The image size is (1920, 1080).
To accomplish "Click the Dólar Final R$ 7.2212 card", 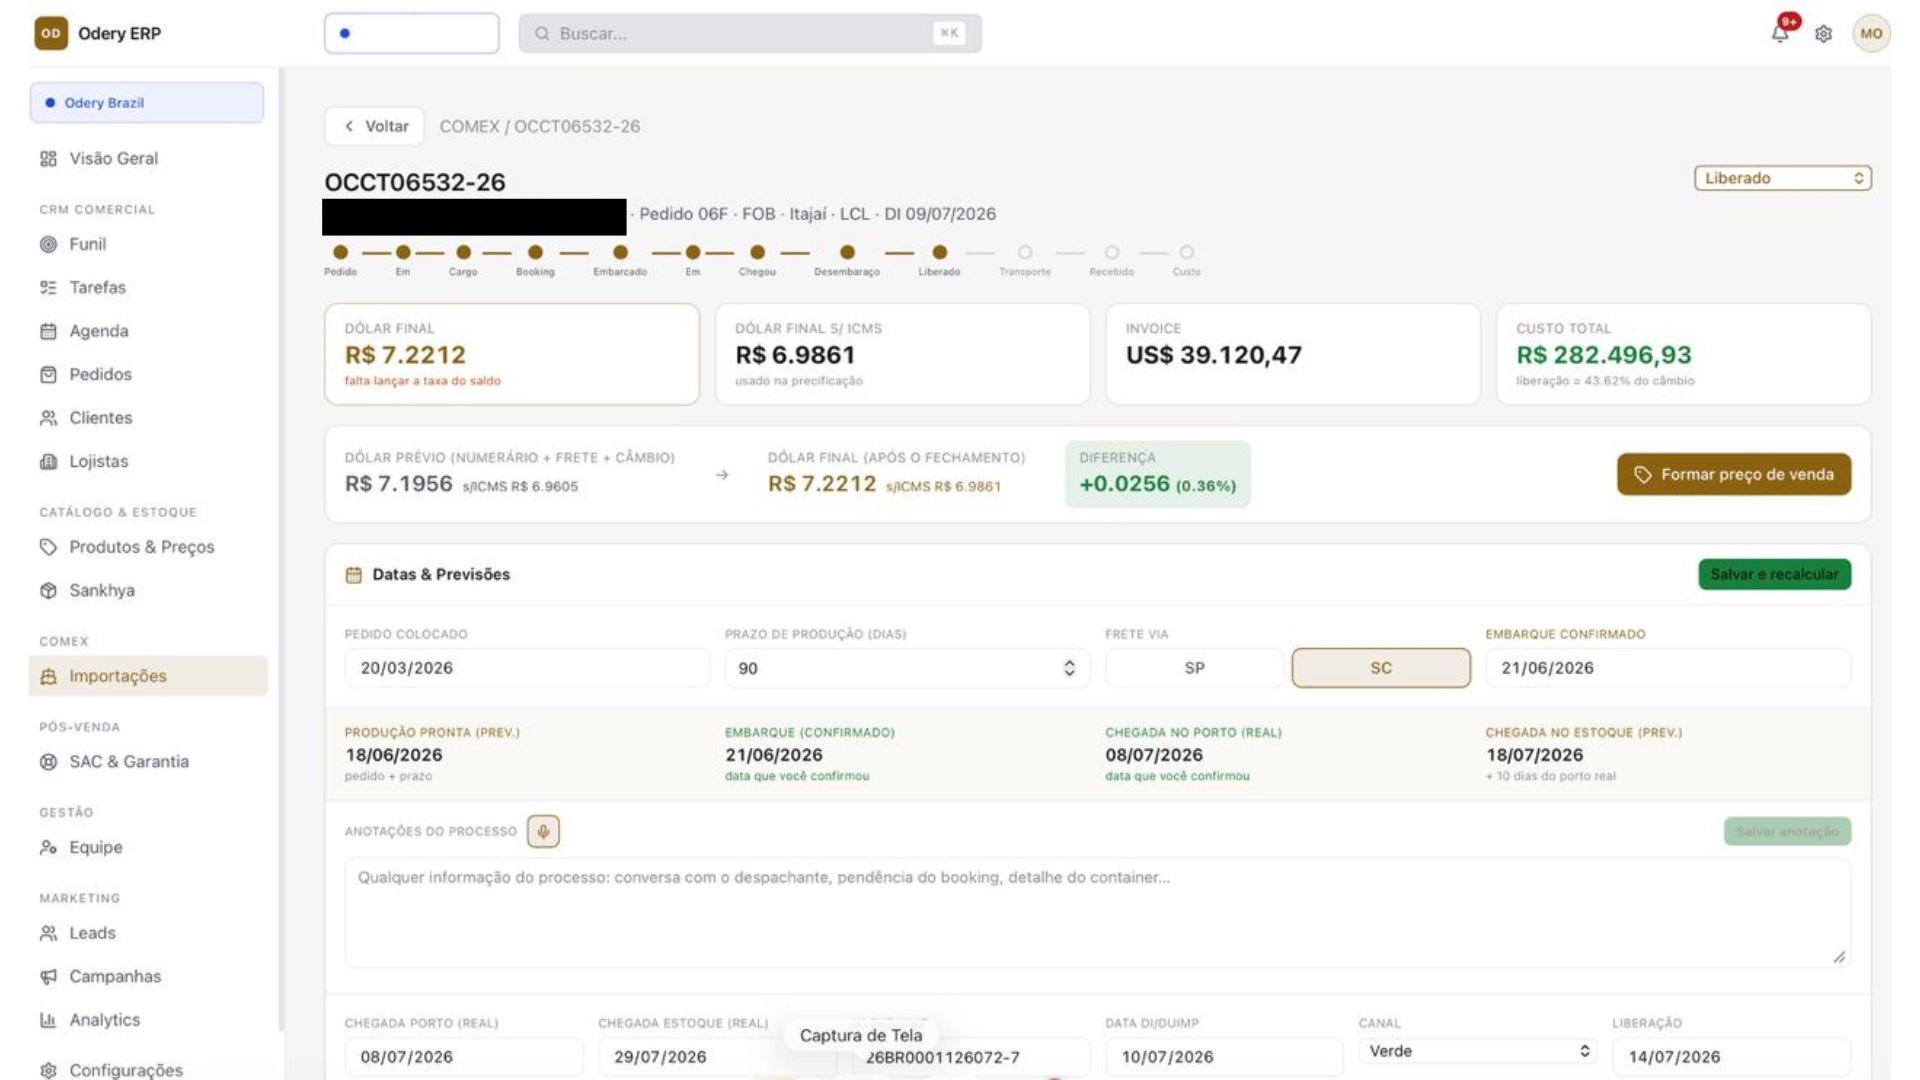I will (512, 354).
